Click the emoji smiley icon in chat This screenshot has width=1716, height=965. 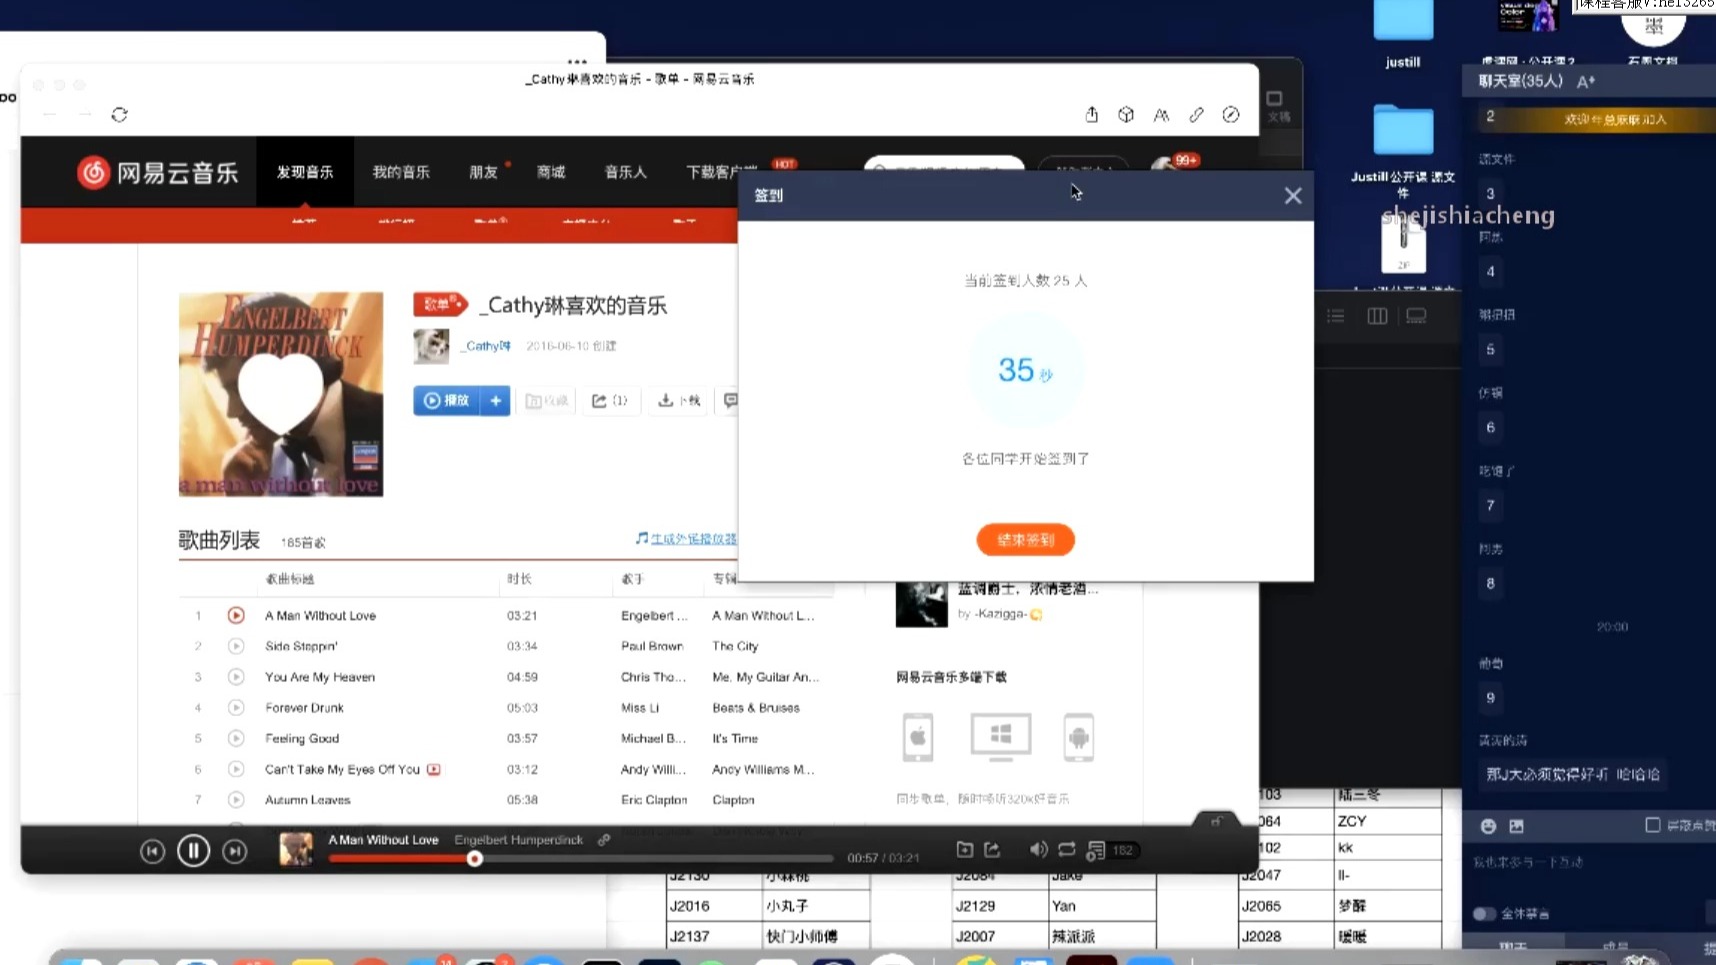[x=1488, y=826]
